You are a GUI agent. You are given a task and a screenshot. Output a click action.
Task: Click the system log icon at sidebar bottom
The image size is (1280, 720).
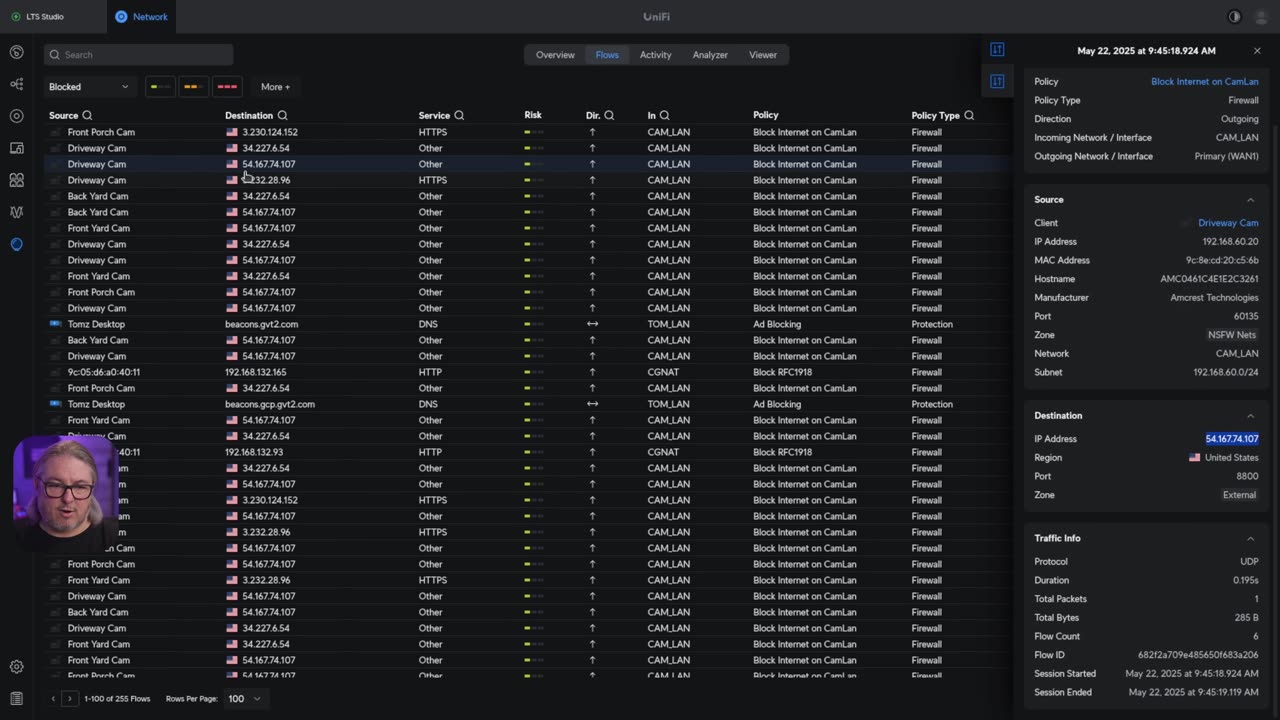coord(16,698)
